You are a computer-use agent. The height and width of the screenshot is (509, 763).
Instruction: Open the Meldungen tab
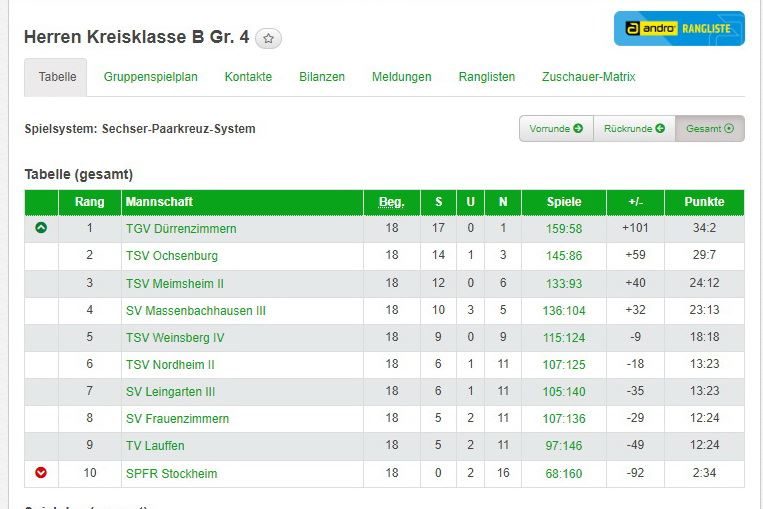402,77
